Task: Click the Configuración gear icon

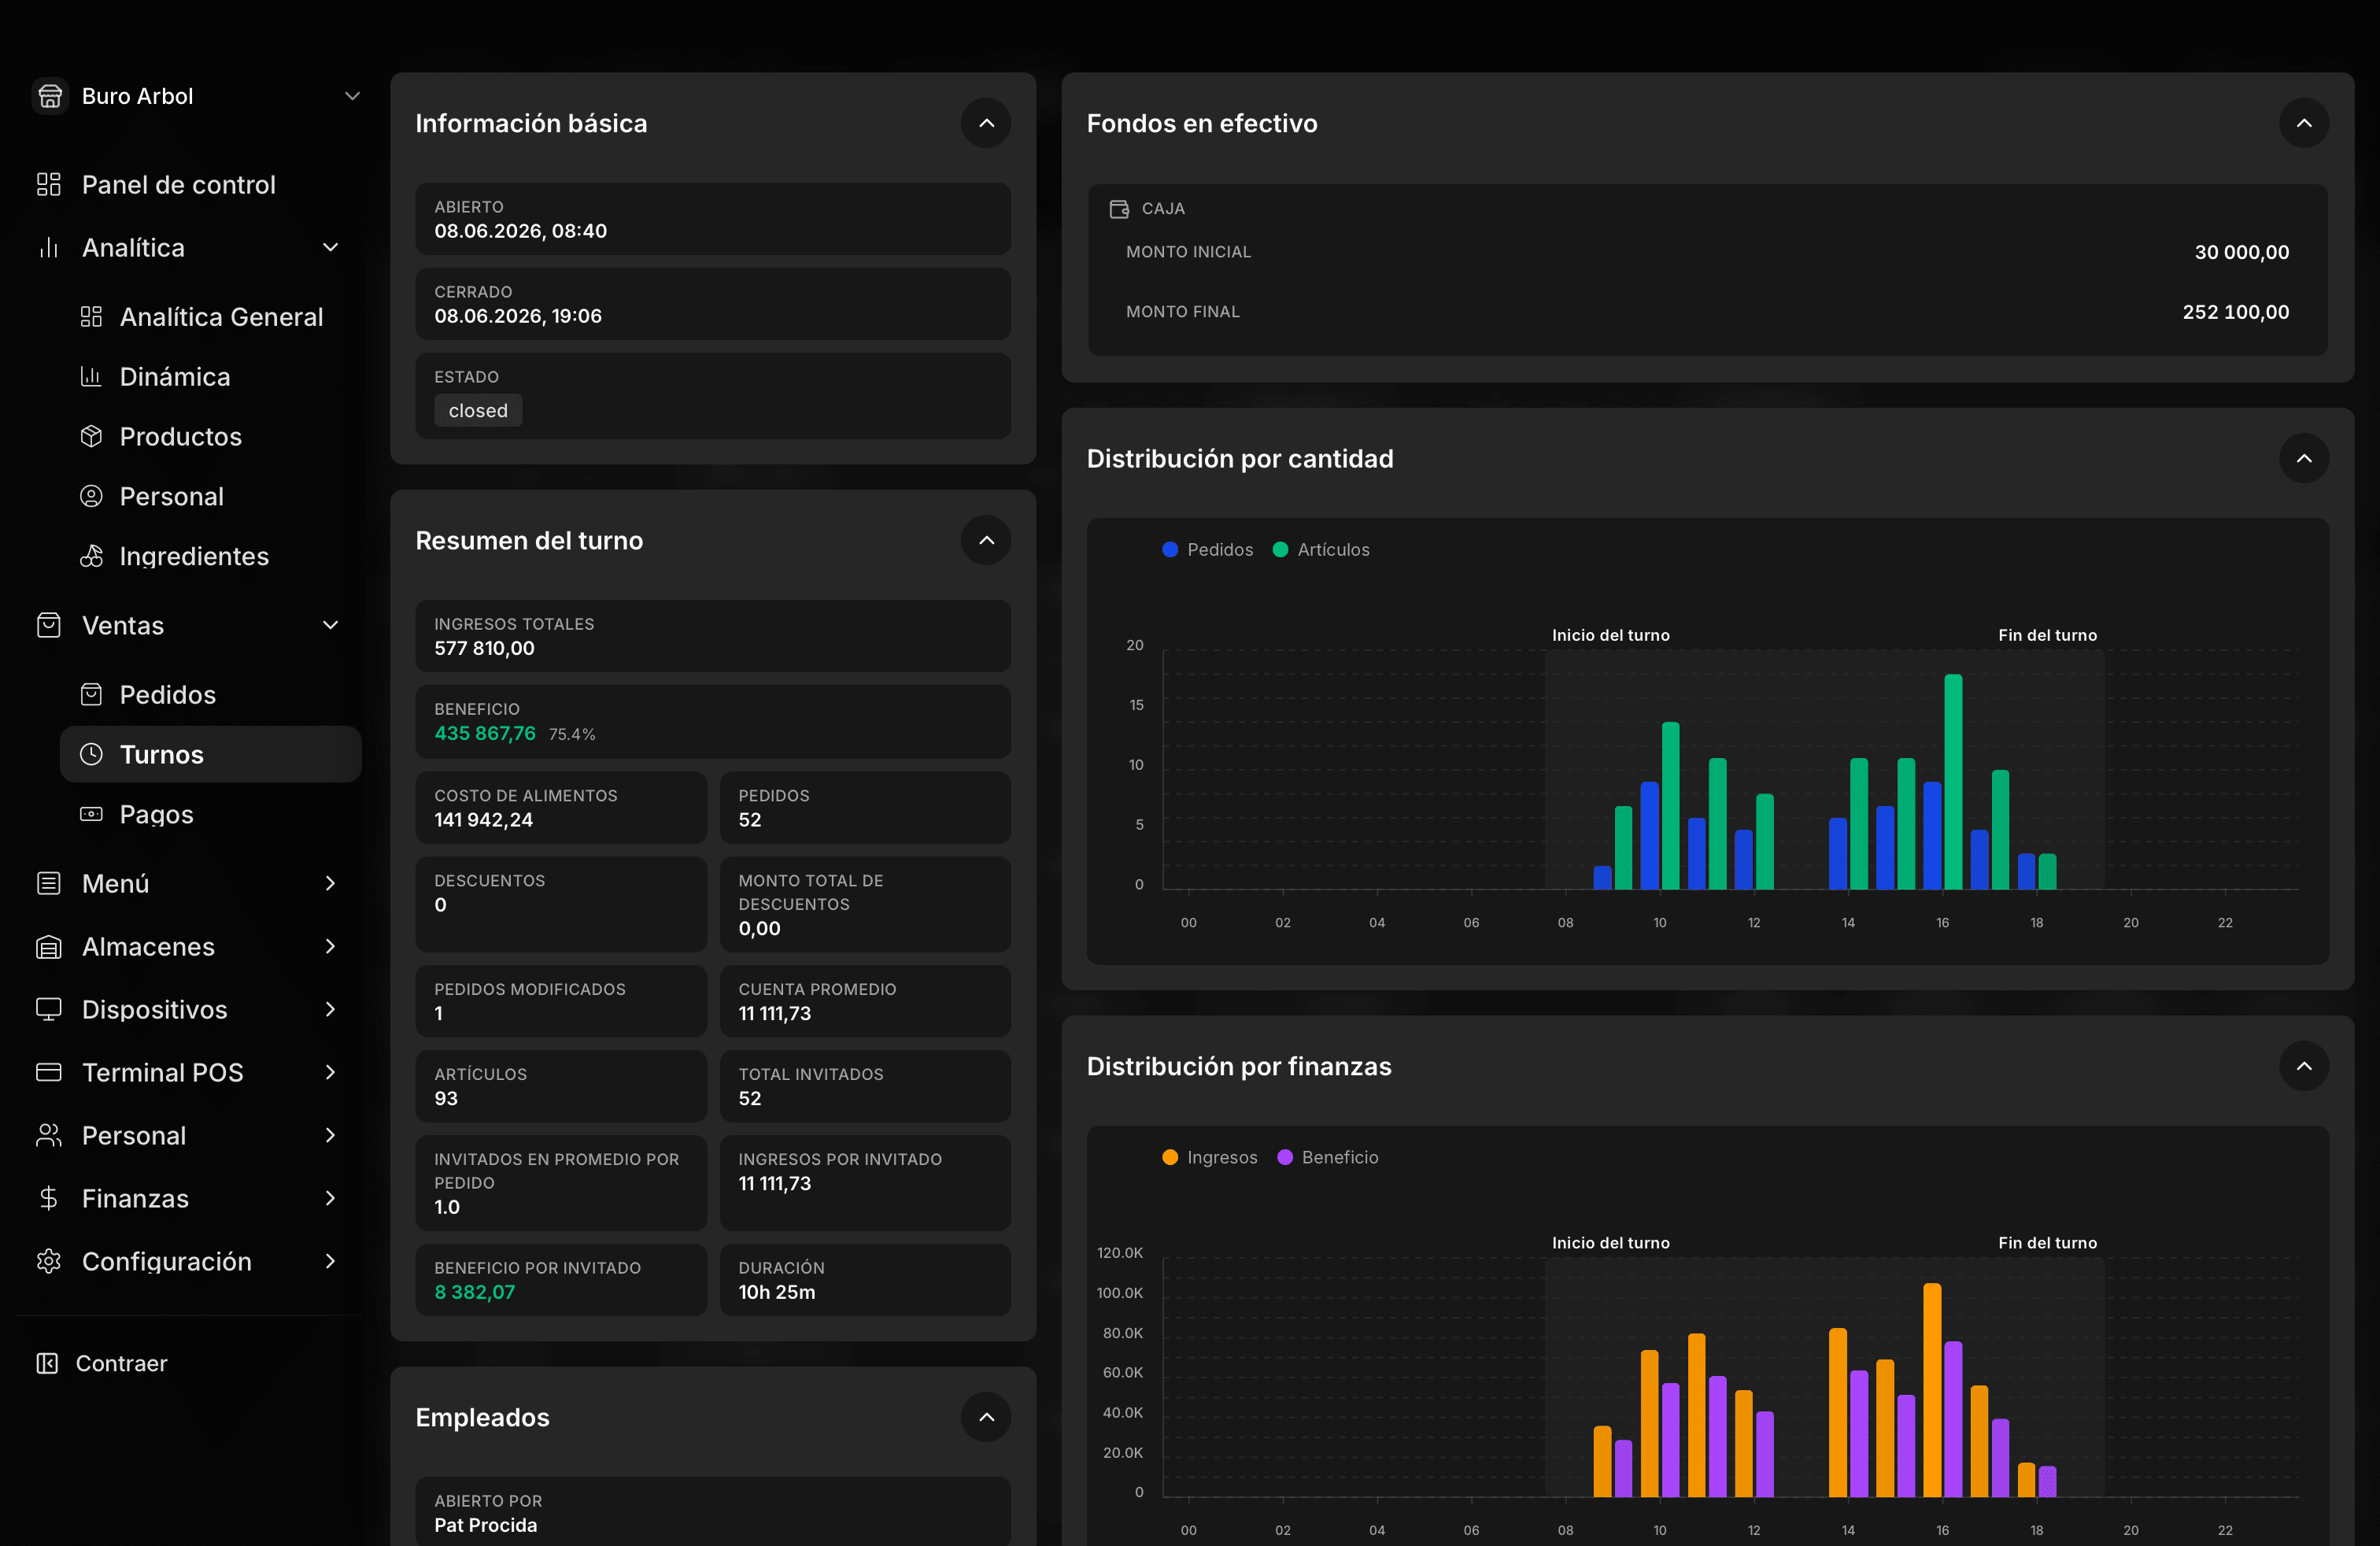Action: pyautogui.click(x=49, y=1261)
